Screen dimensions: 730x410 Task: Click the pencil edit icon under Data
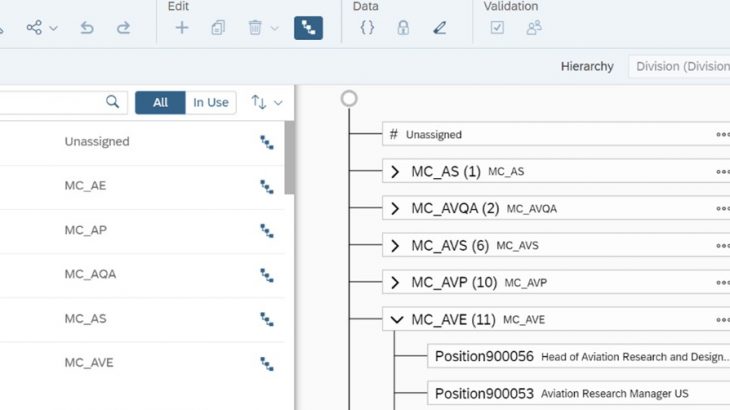pos(440,28)
